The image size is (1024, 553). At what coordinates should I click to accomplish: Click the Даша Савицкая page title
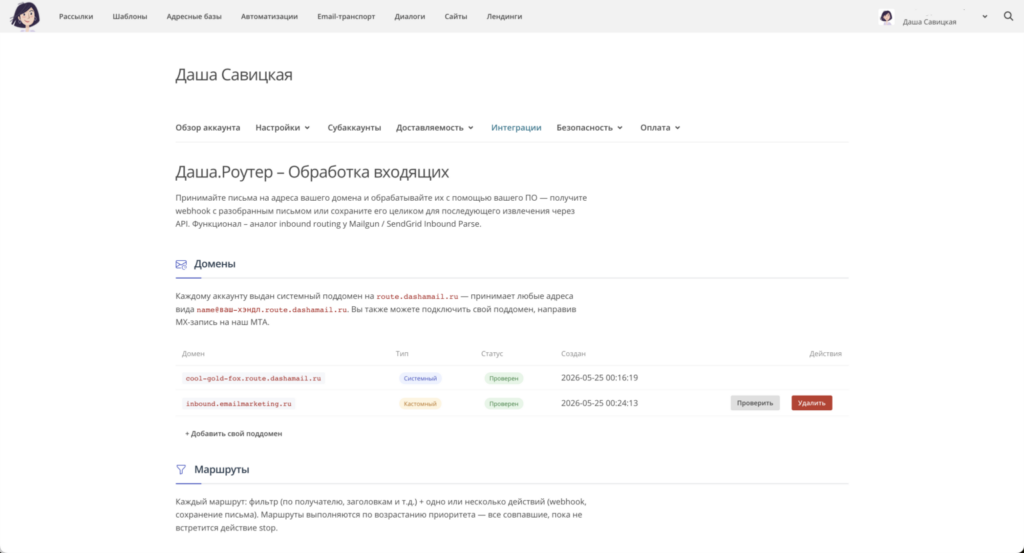pos(234,74)
